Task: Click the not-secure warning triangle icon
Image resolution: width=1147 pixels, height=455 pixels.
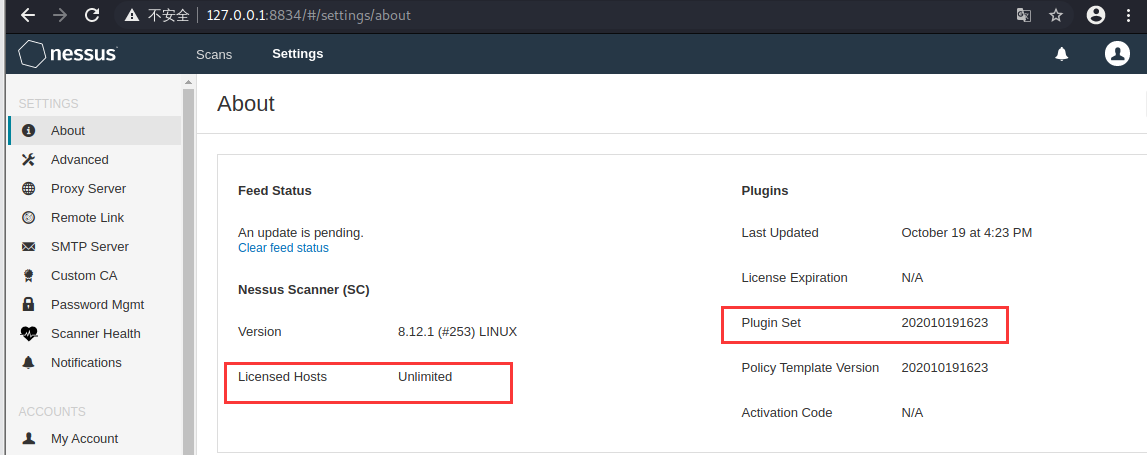Action: pyautogui.click(x=132, y=15)
